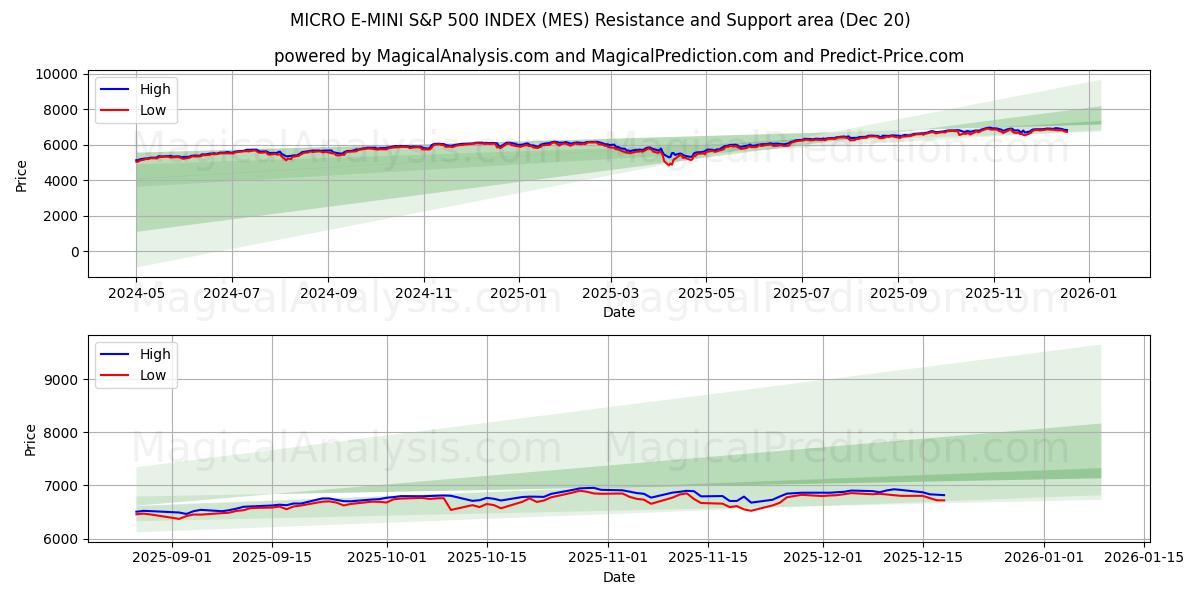Click the Date axis label on the bottom chart

pos(620,577)
